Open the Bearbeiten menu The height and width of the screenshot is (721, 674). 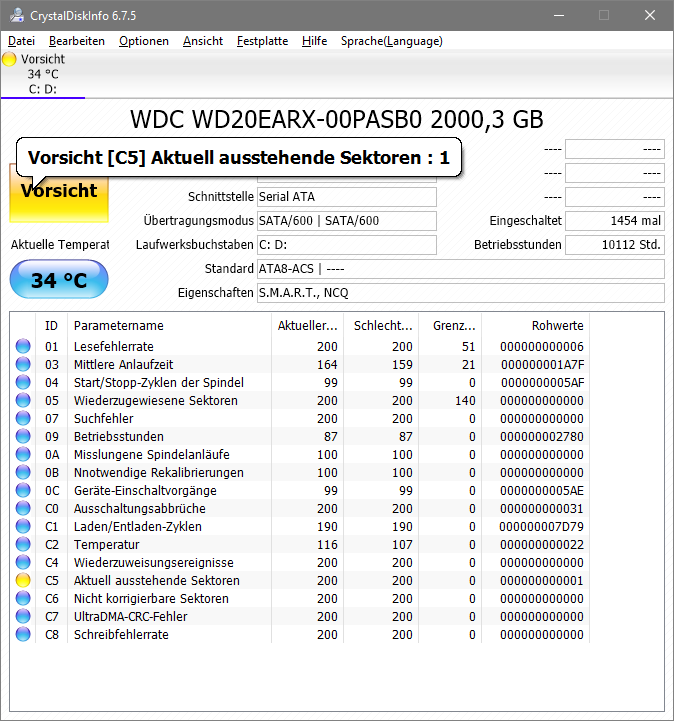(77, 41)
